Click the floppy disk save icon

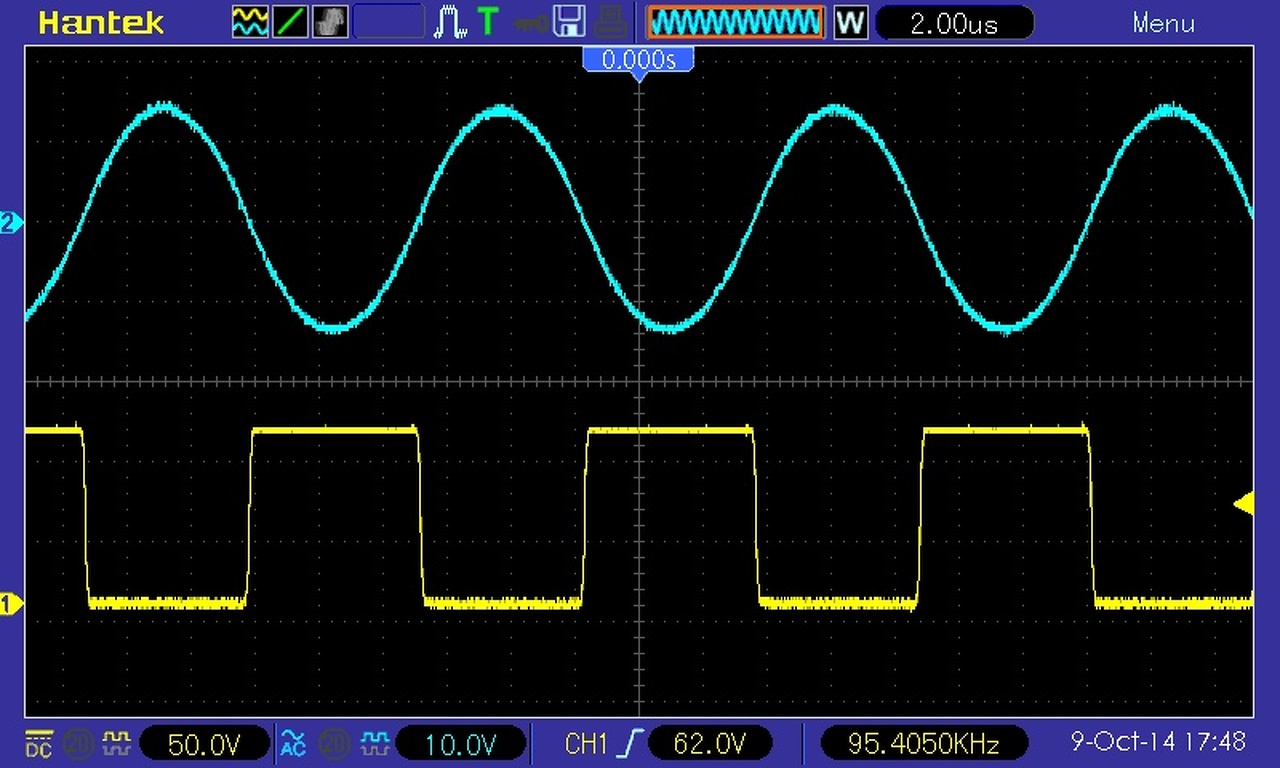[x=569, y=22]
